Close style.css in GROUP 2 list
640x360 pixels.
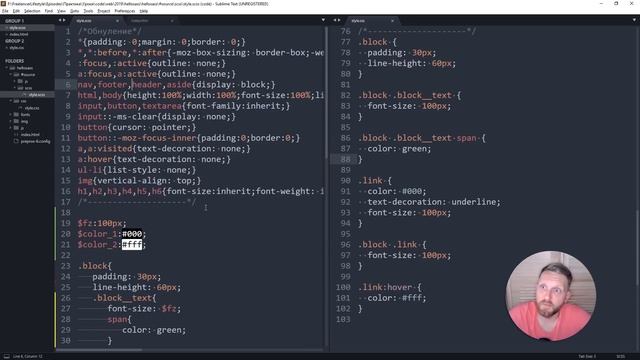click(x=6, y=48)
